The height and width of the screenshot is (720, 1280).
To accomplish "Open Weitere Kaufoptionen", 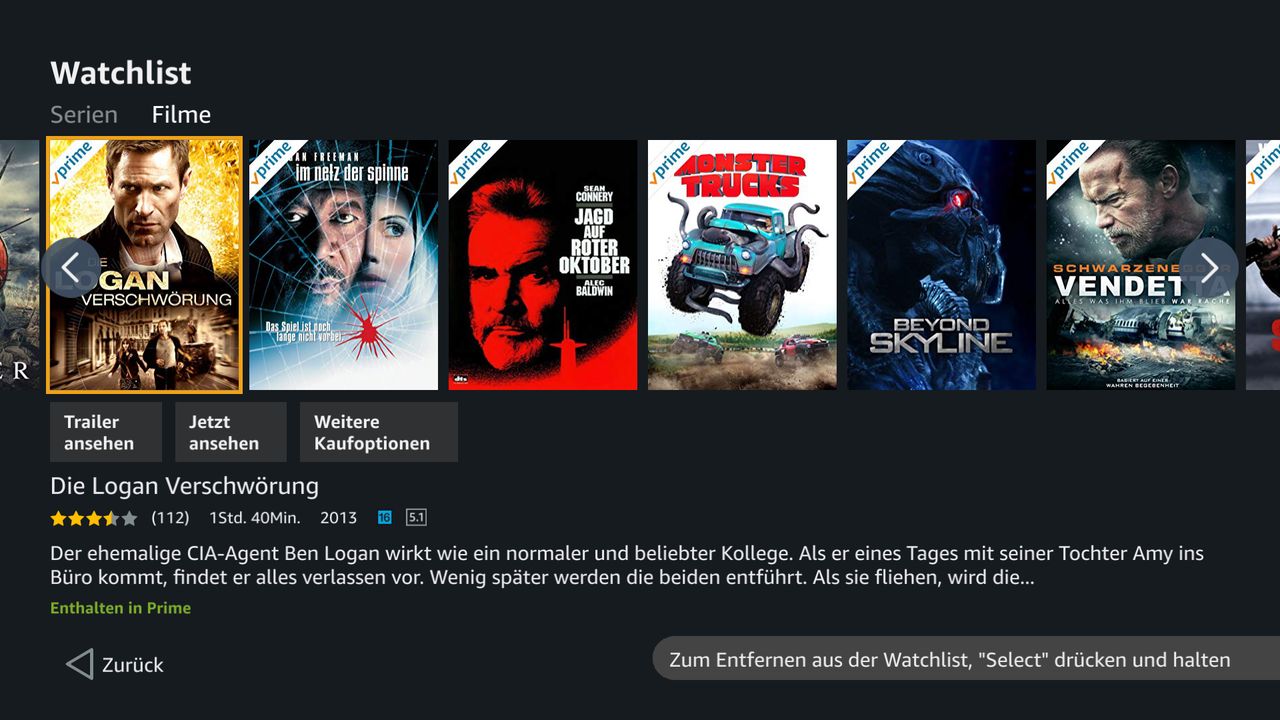I will 379,432.
